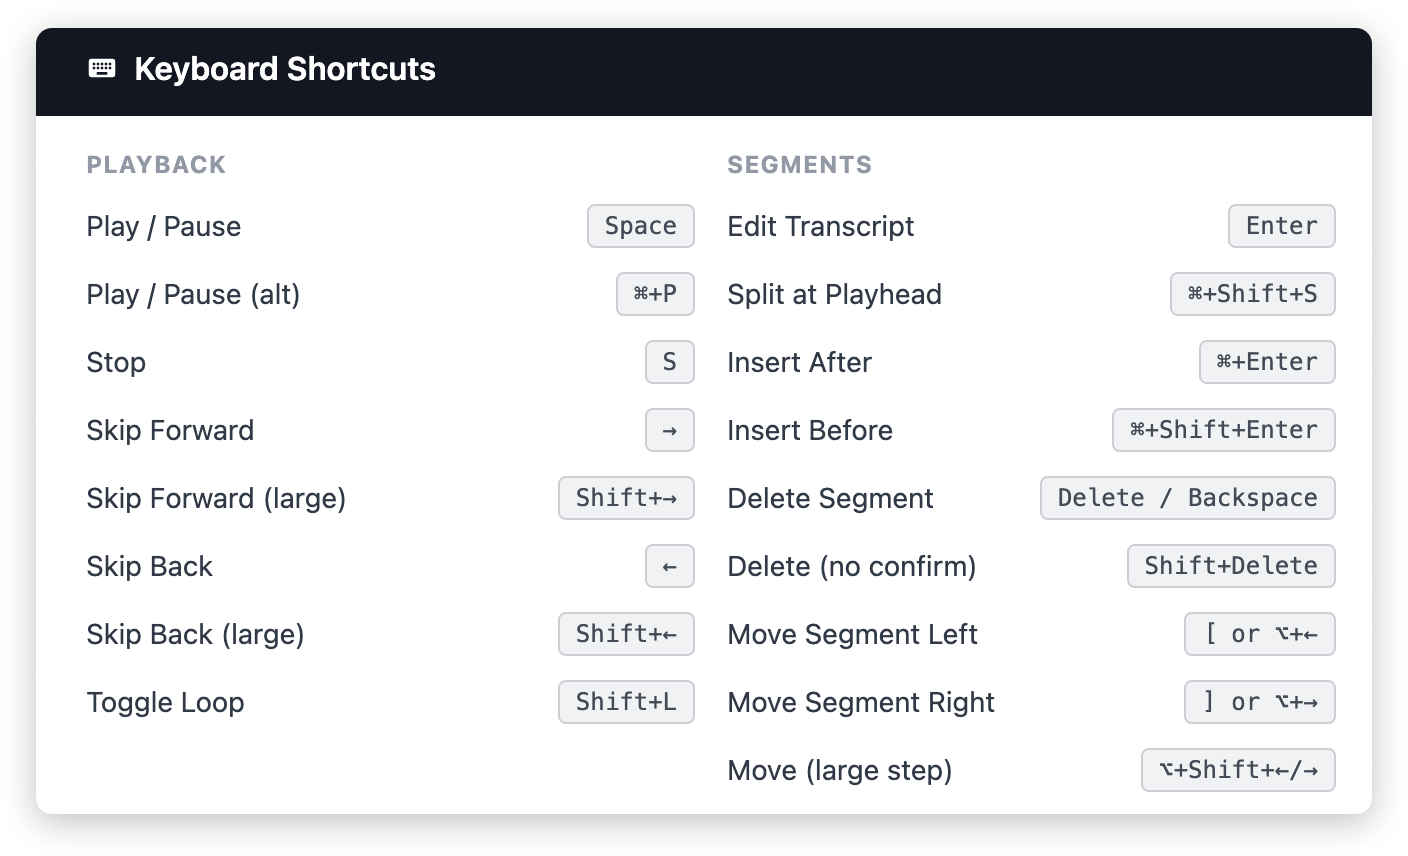Image resolution: width=1408 pixels, height=856 pixels.
Task: Click the S key badge for Stop
Action: (669, 362)
